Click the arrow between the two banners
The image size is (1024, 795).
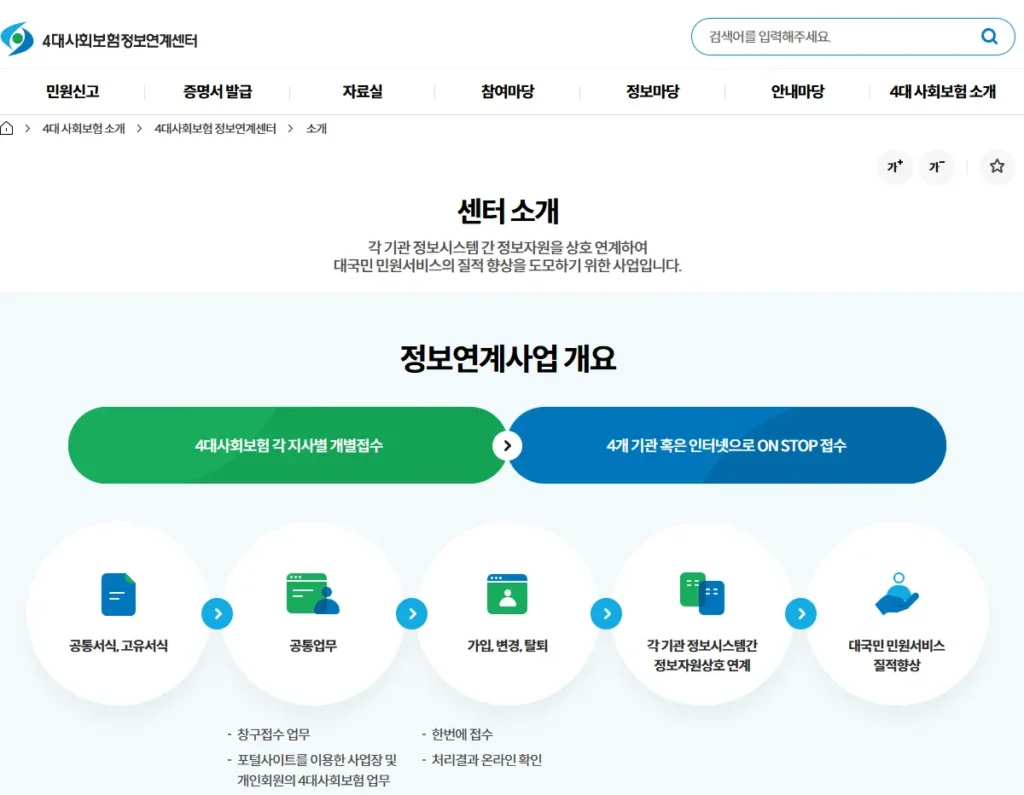(508, 446)
